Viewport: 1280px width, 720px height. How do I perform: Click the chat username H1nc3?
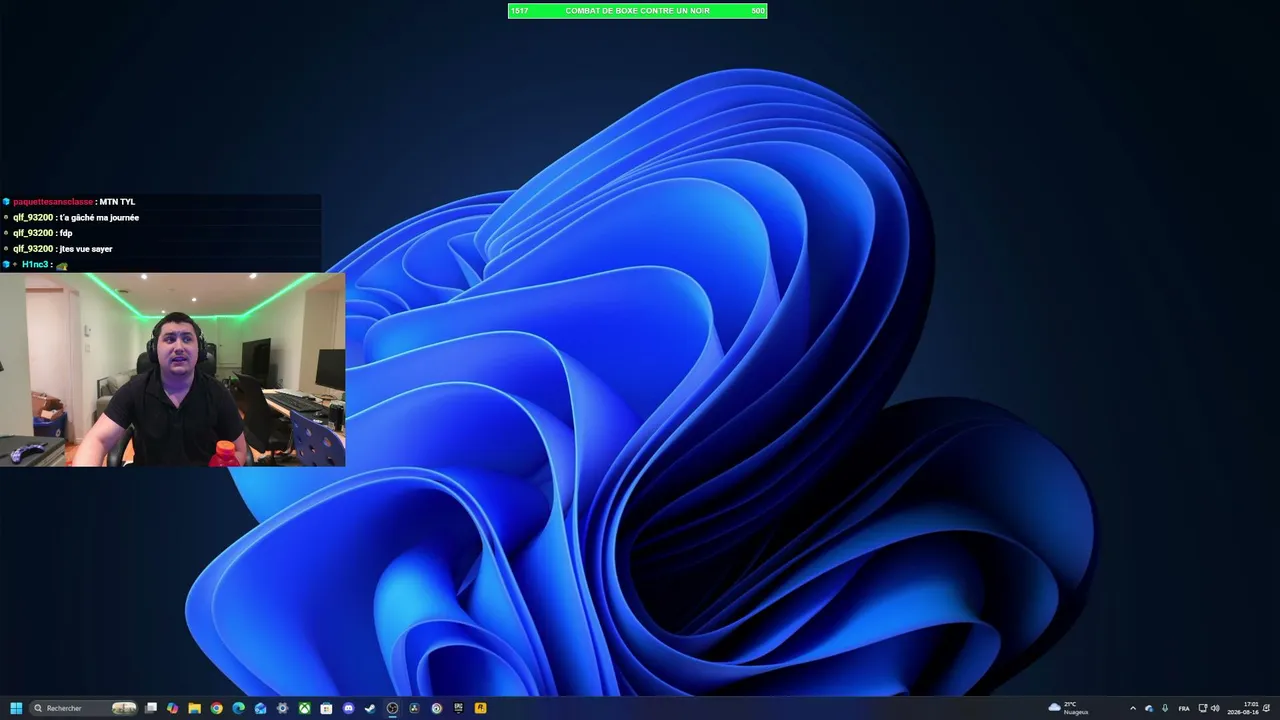pos(35,265)
